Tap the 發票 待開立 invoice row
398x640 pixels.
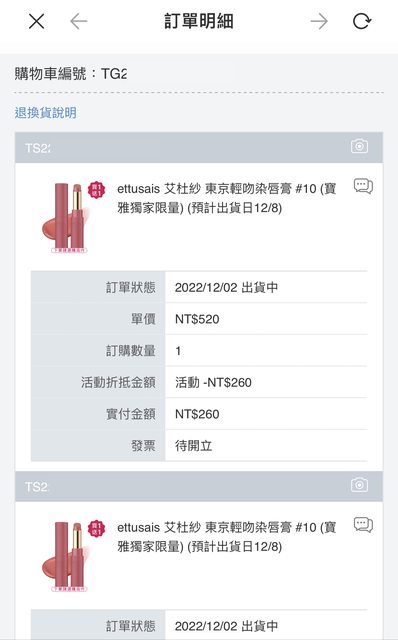pyautogui.click(x=199, y=446)
